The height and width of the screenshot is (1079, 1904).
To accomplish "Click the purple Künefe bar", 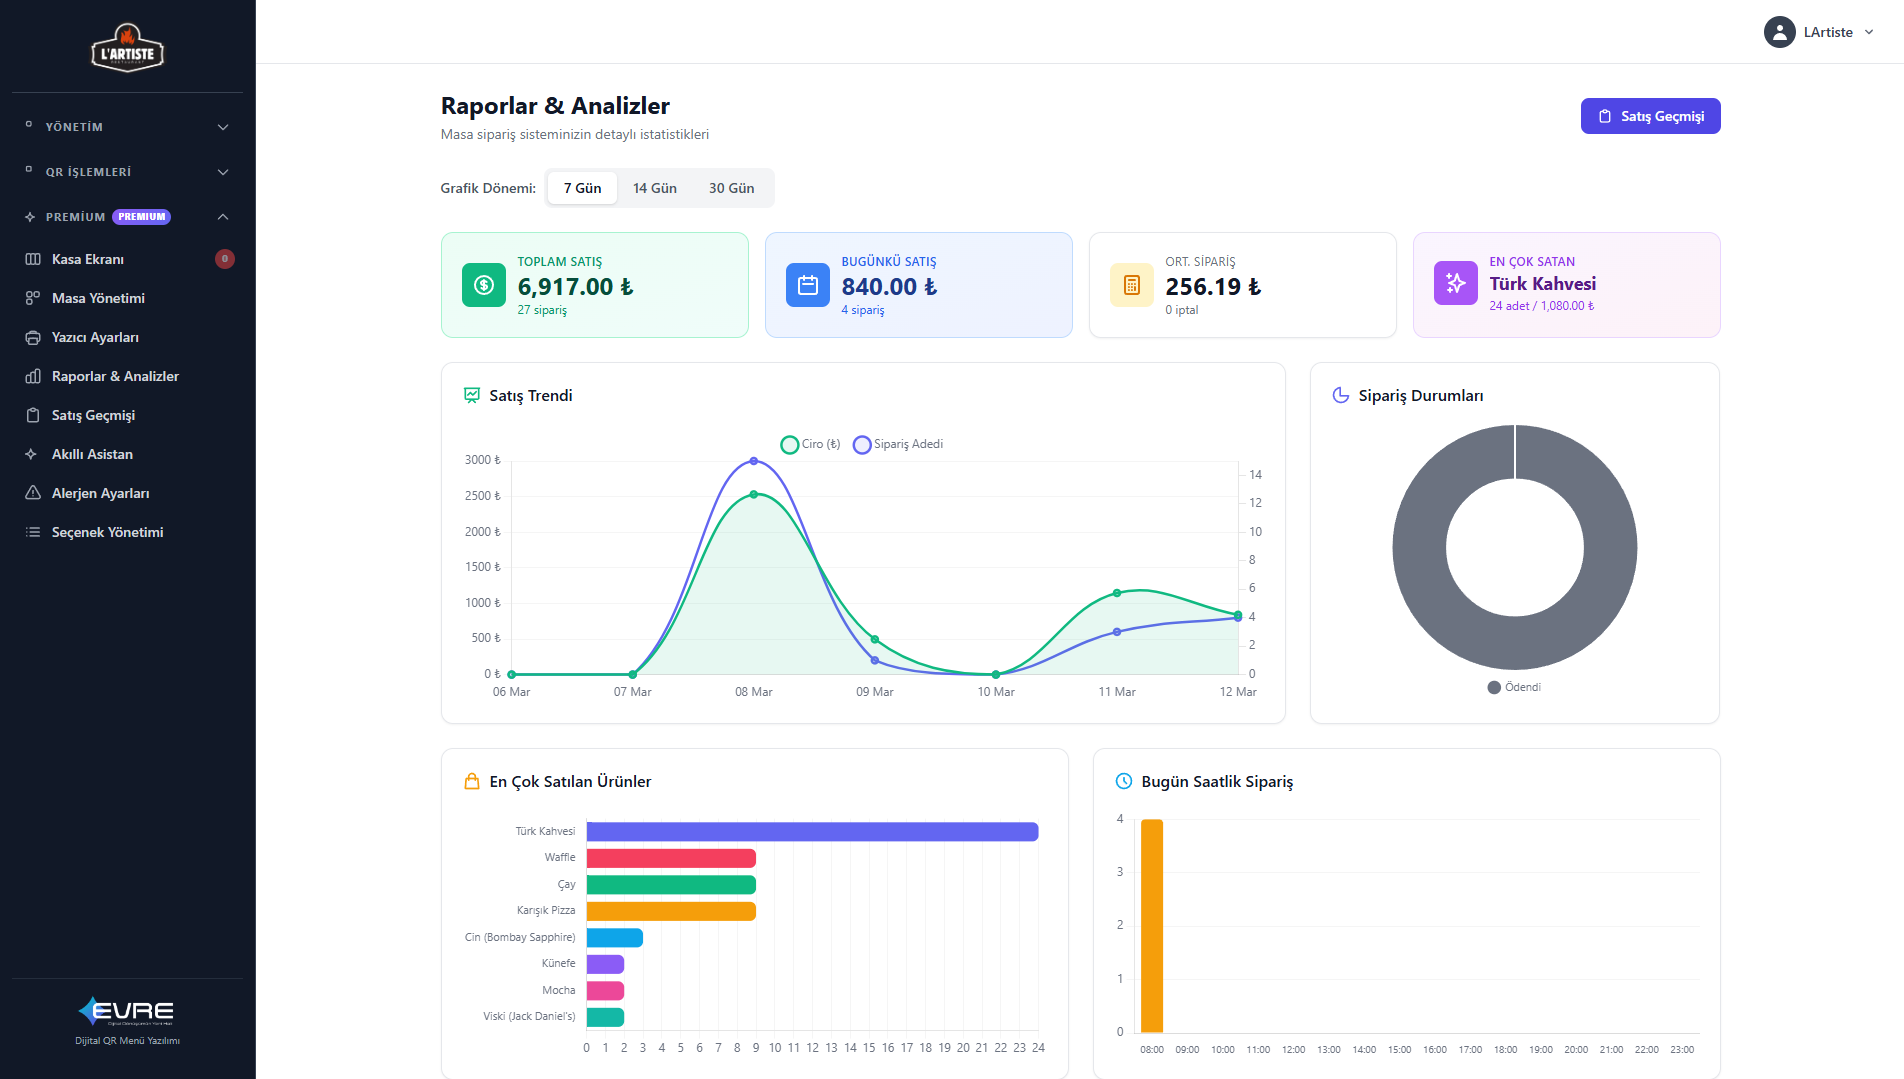I will [x=605, y=964].
